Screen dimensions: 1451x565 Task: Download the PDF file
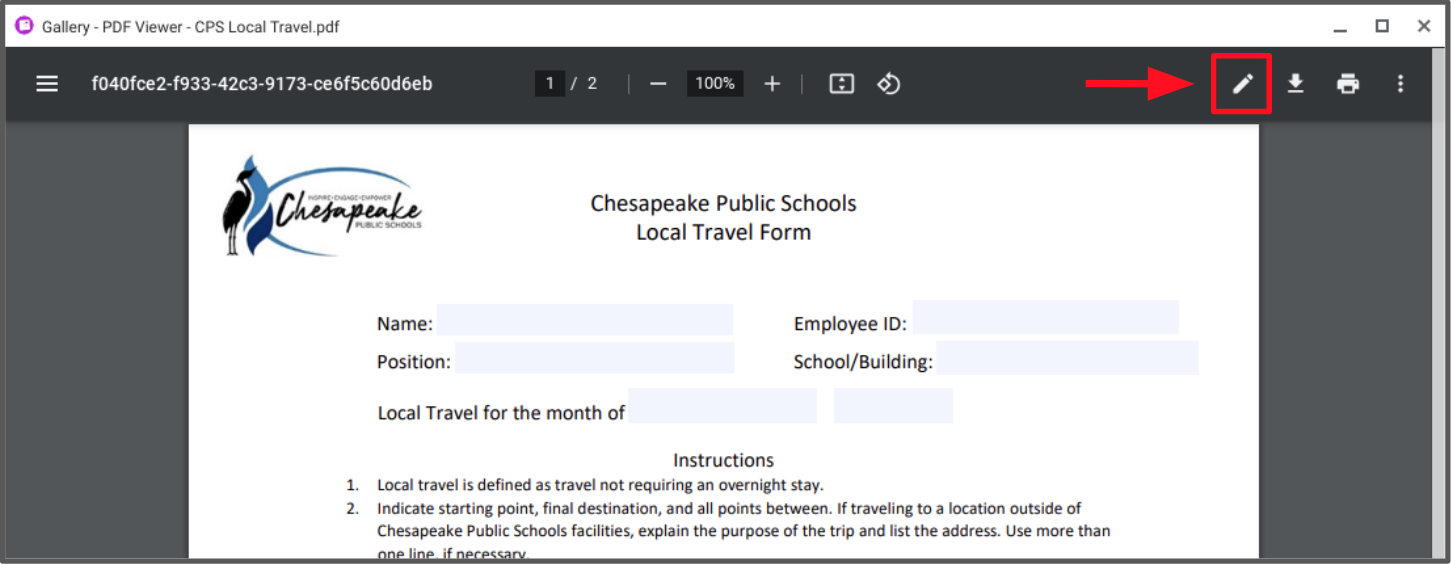(1295, 84)
